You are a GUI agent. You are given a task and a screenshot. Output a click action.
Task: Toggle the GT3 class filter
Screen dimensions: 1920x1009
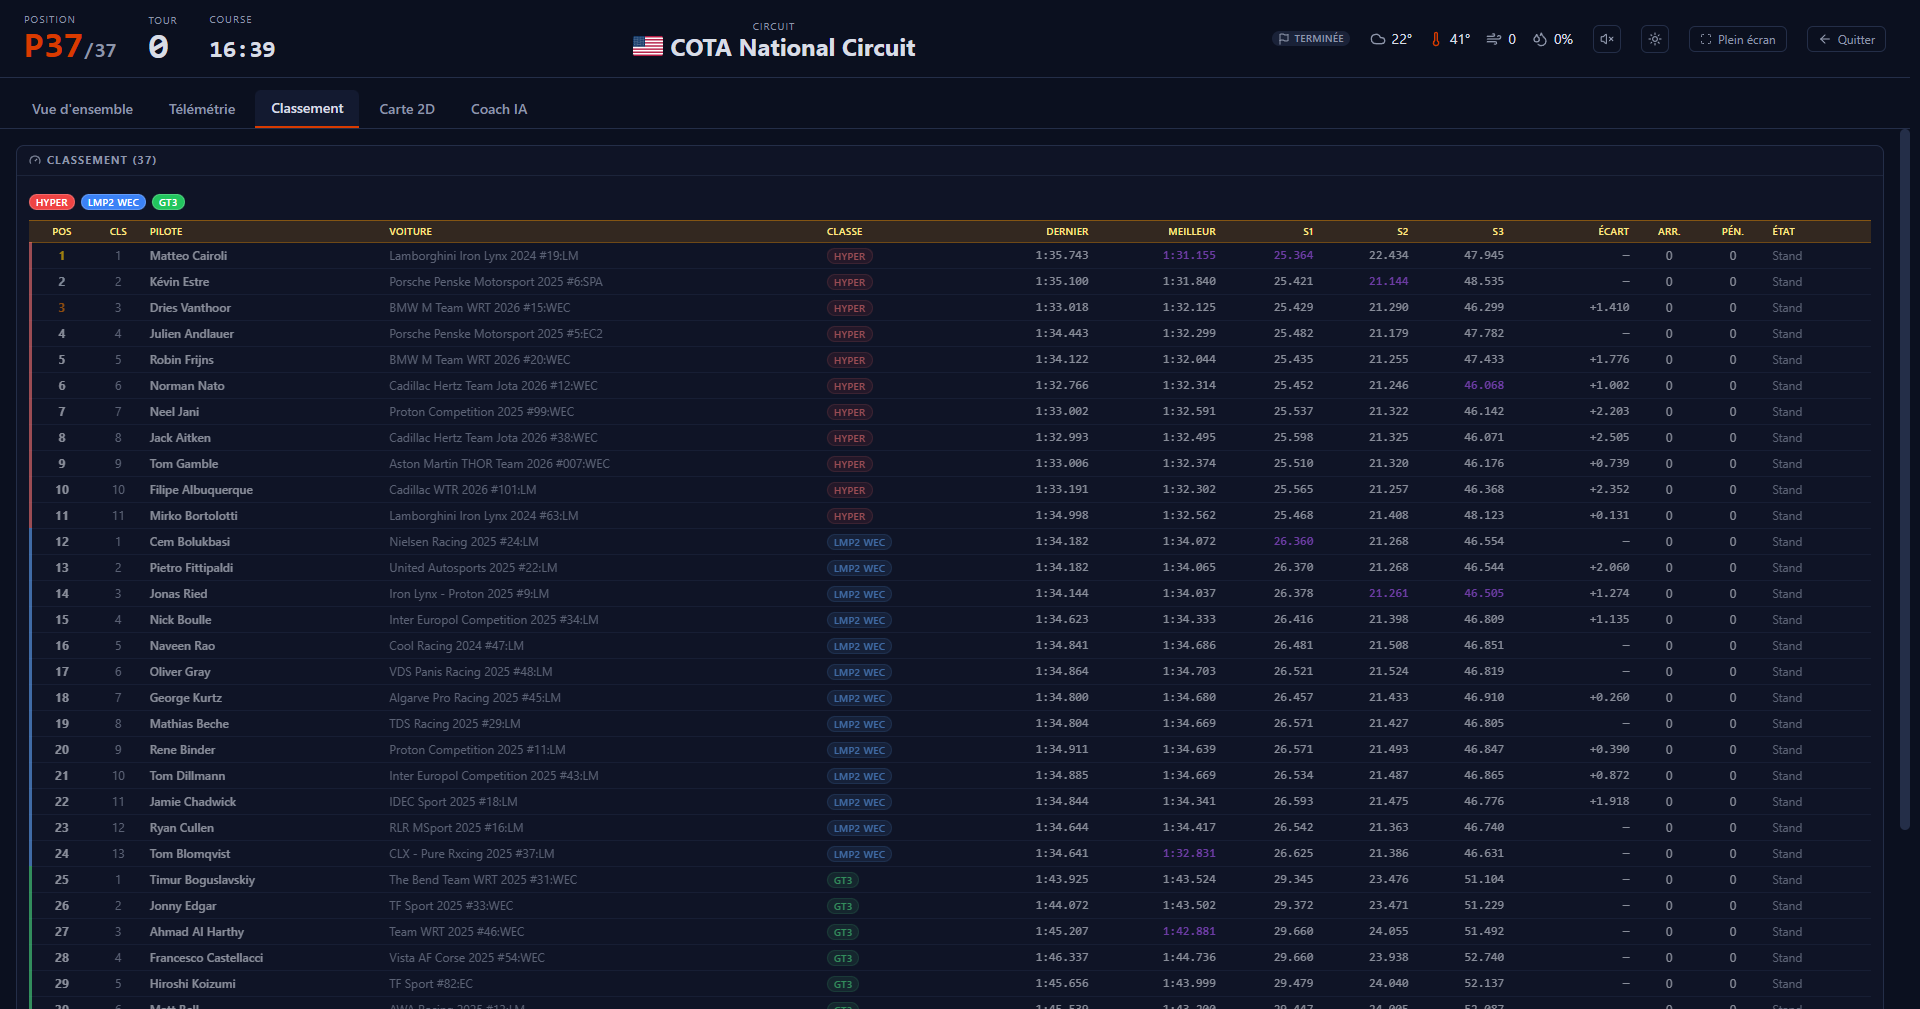pos(168,202)
